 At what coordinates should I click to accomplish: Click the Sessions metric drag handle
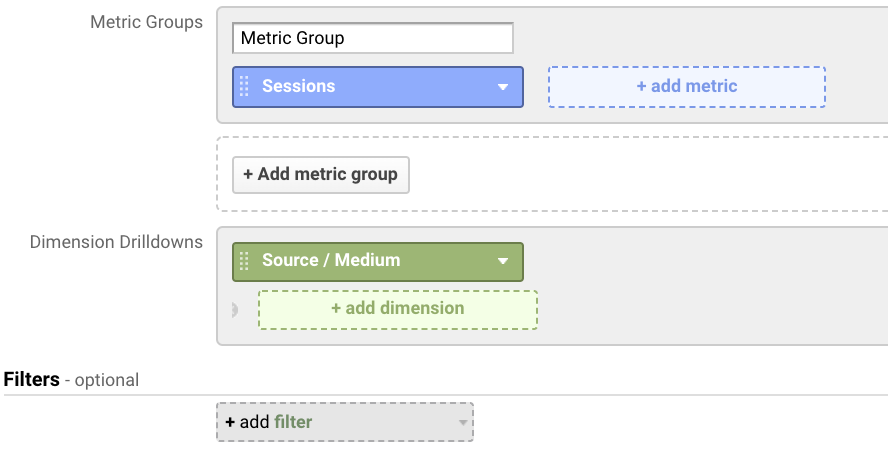244,87
